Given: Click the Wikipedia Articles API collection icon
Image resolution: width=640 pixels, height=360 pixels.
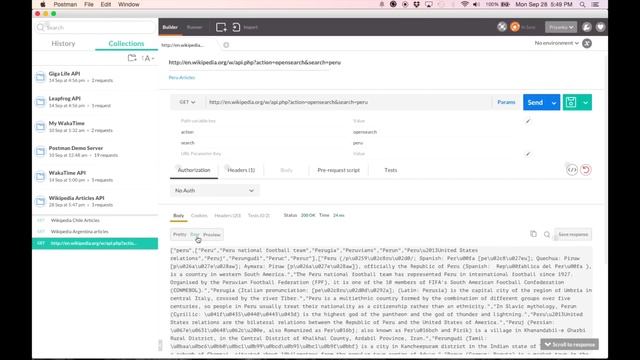Looking at the screenshot, I should (x=40, y=201).
